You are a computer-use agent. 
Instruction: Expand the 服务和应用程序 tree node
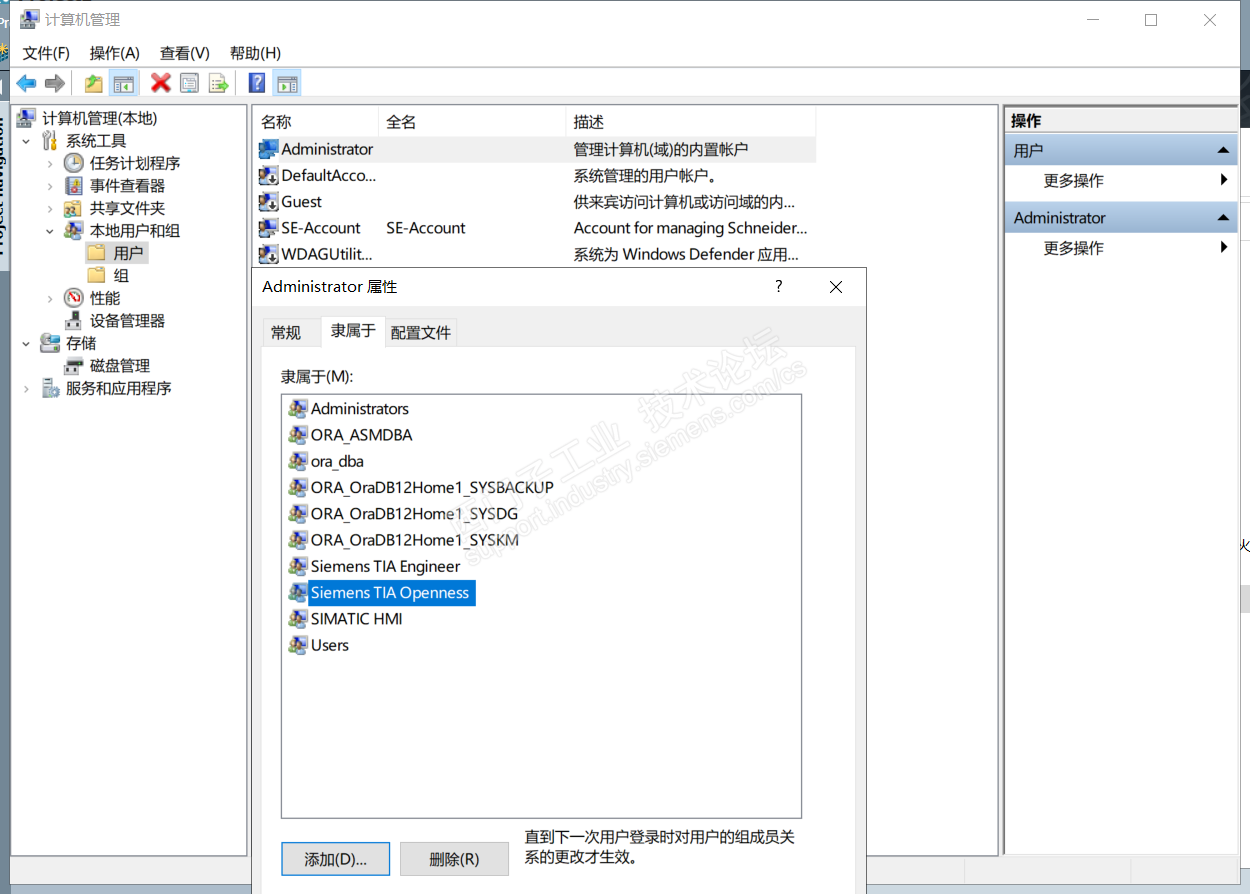pos(27,388)
